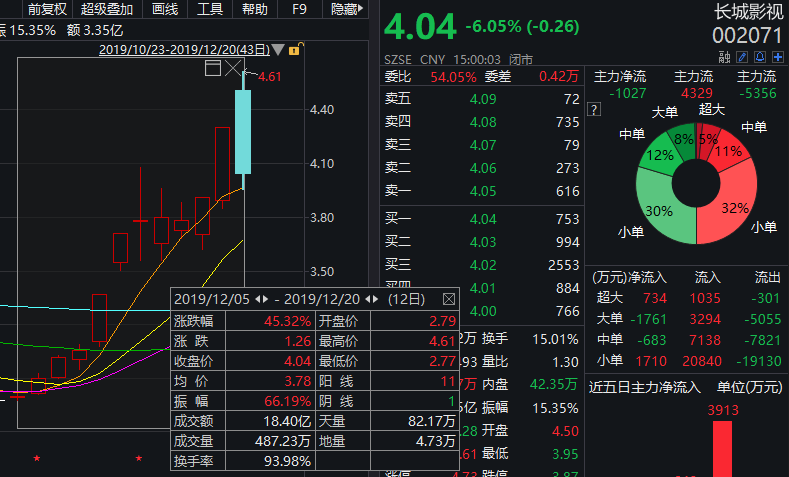Toggle the orange lock icon on chart

(294, 49)
